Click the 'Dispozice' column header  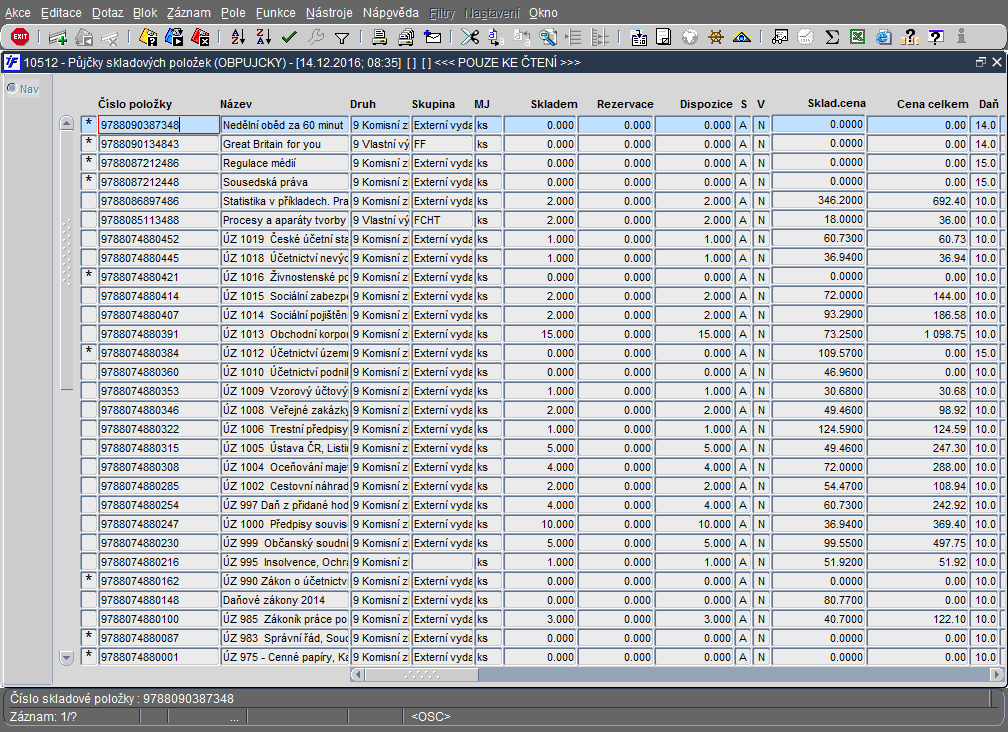coord(706,104)
